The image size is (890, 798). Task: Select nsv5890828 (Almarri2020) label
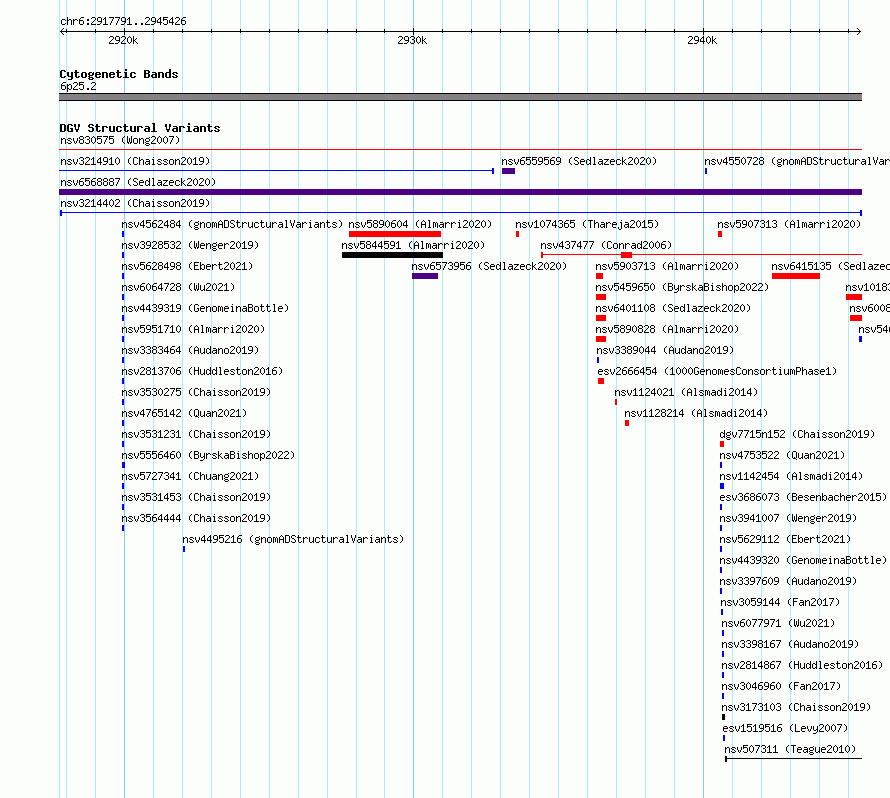click(x=667, y=329)
